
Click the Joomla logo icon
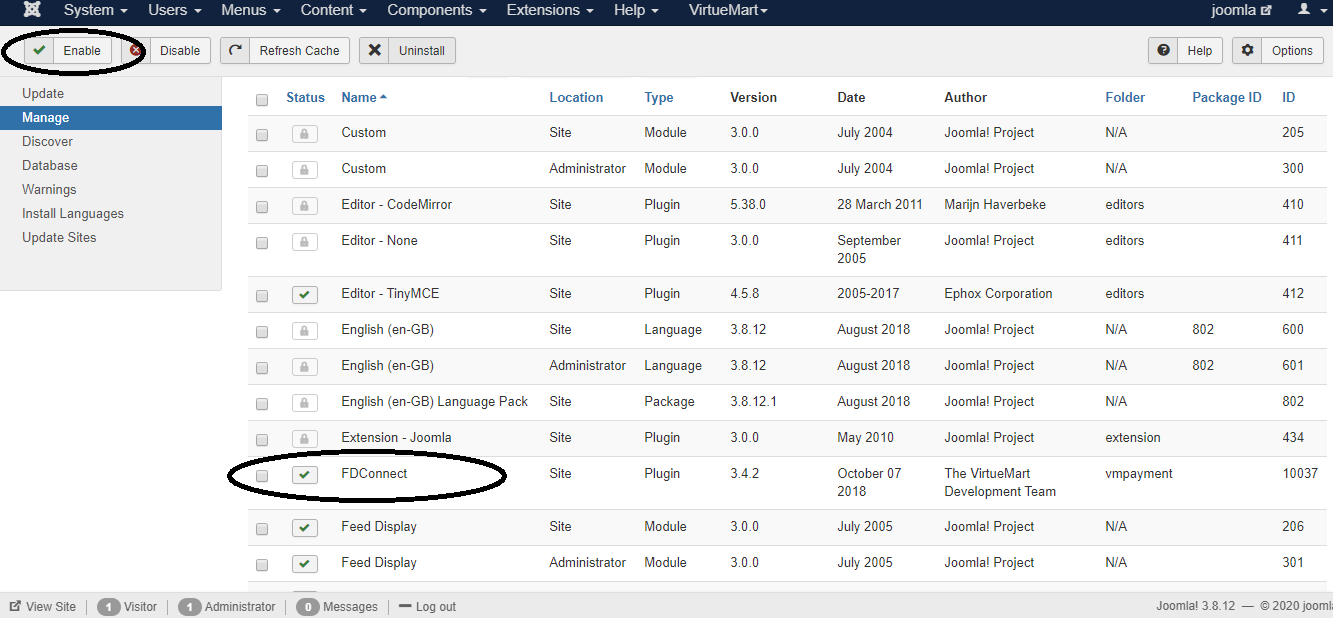32,10
